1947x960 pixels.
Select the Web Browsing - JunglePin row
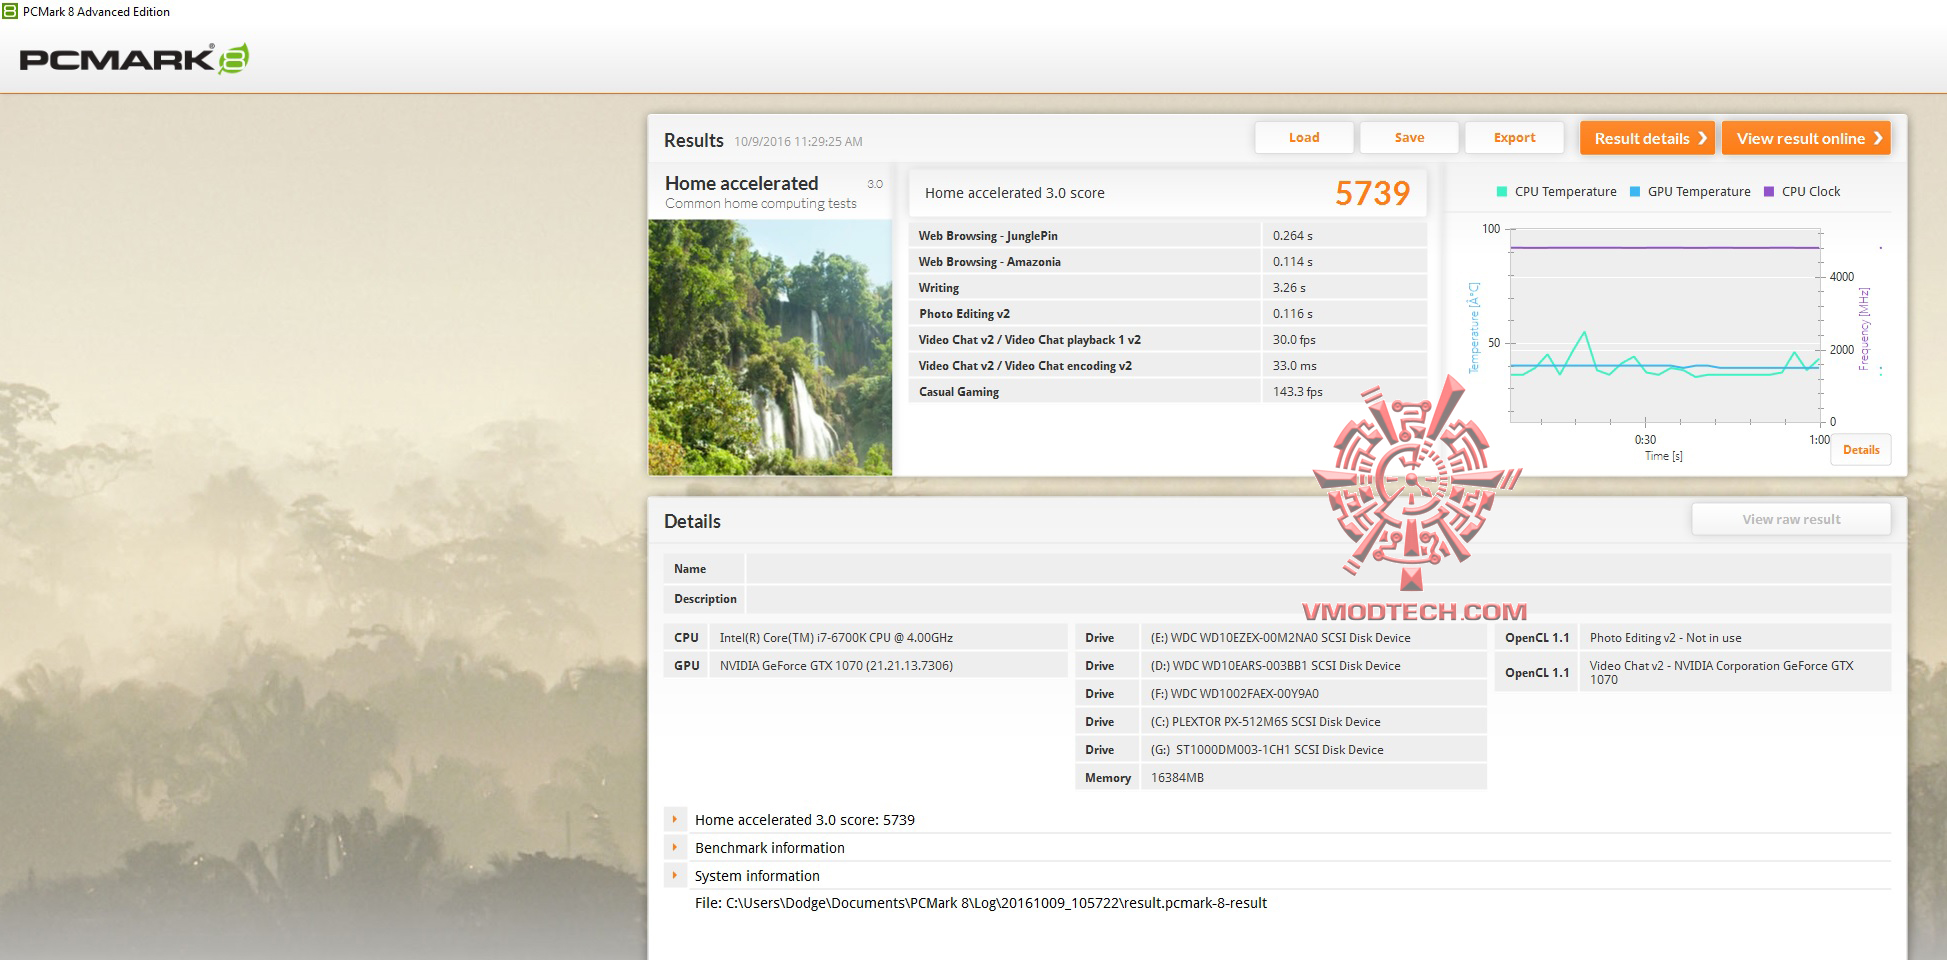[x=1167, y=236]
